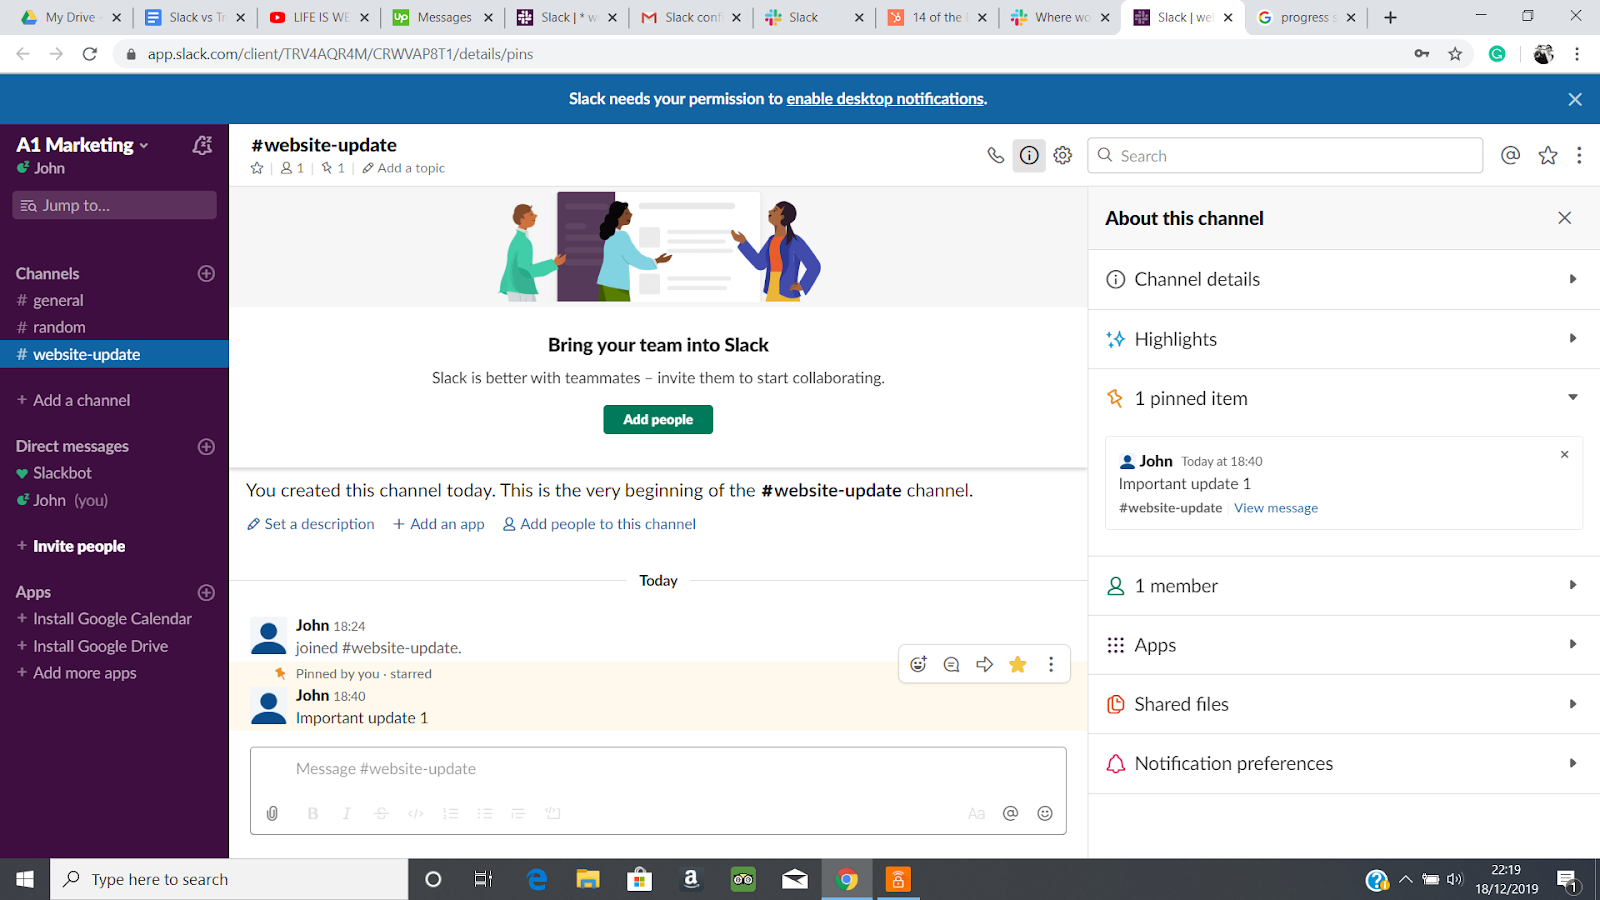Open pinned items count under channel name

(x=333, y=168)
